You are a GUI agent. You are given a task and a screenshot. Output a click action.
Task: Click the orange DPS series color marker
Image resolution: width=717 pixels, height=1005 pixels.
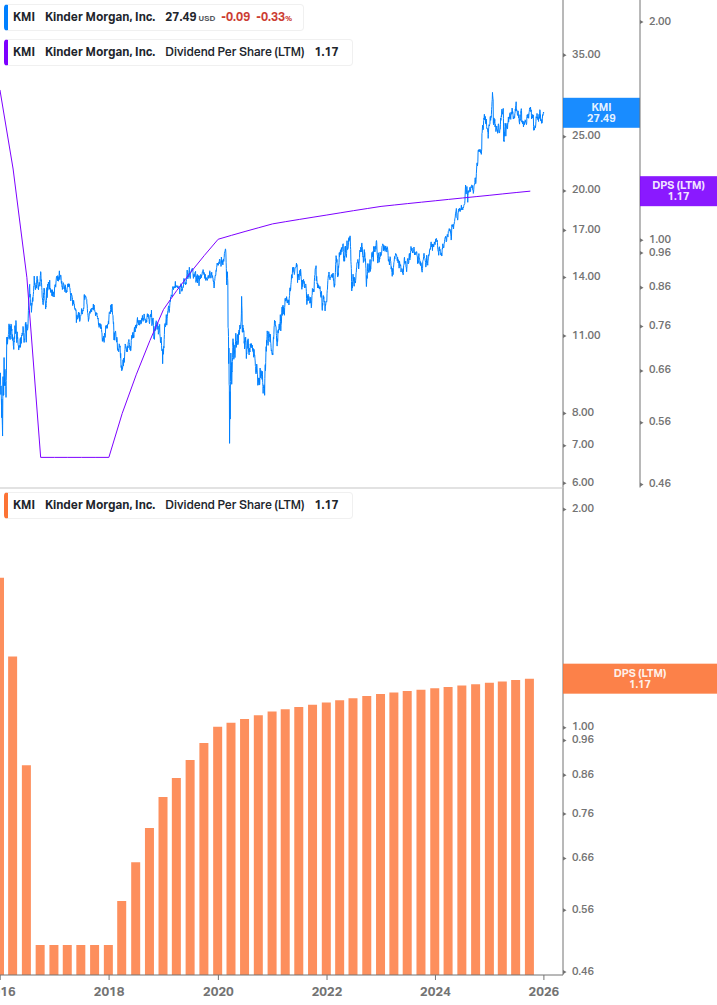(x=6, y=505)
